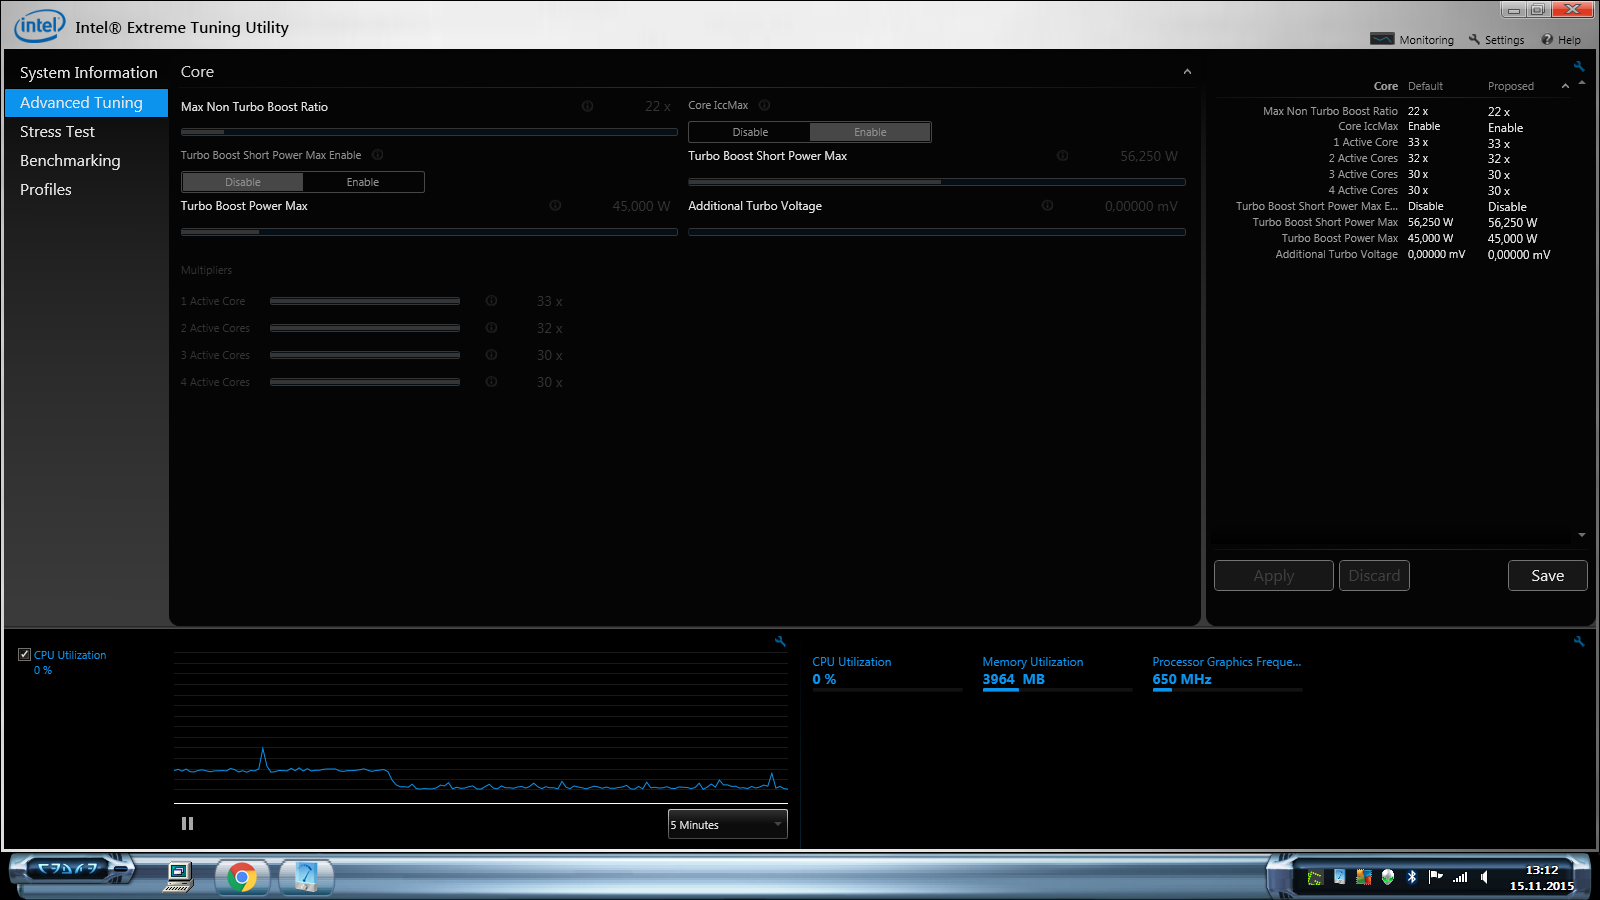Click the Save button
Image resolution: width=1600 pixels, height=900 pixels.
tap(1547, 576)
